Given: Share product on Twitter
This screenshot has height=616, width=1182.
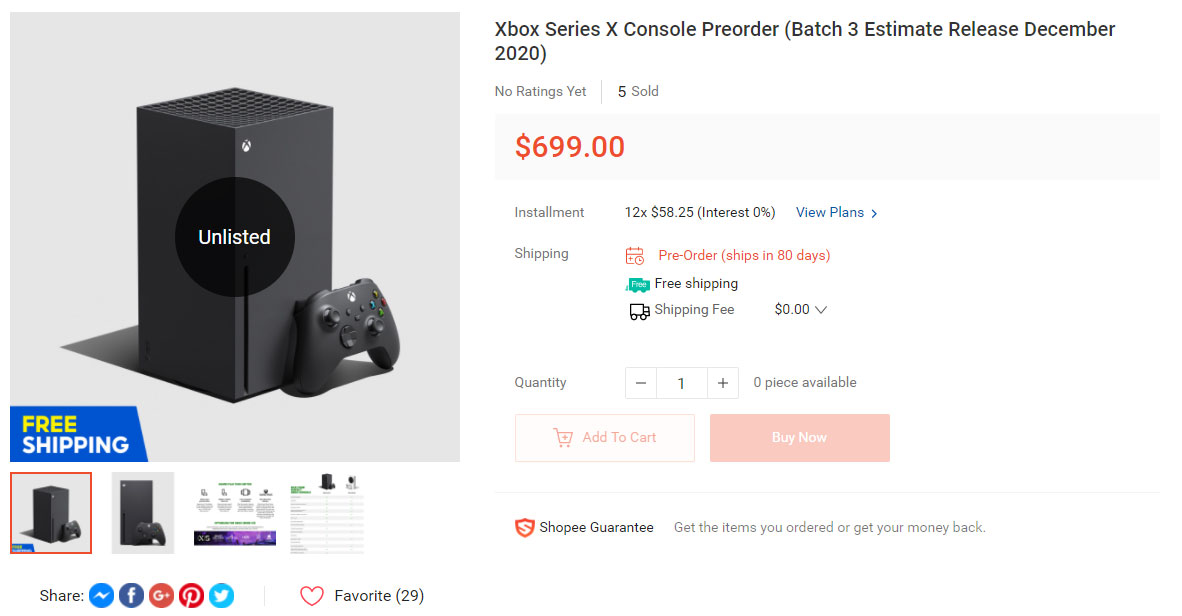Looking at the screenshot, I should click(221, 596).
